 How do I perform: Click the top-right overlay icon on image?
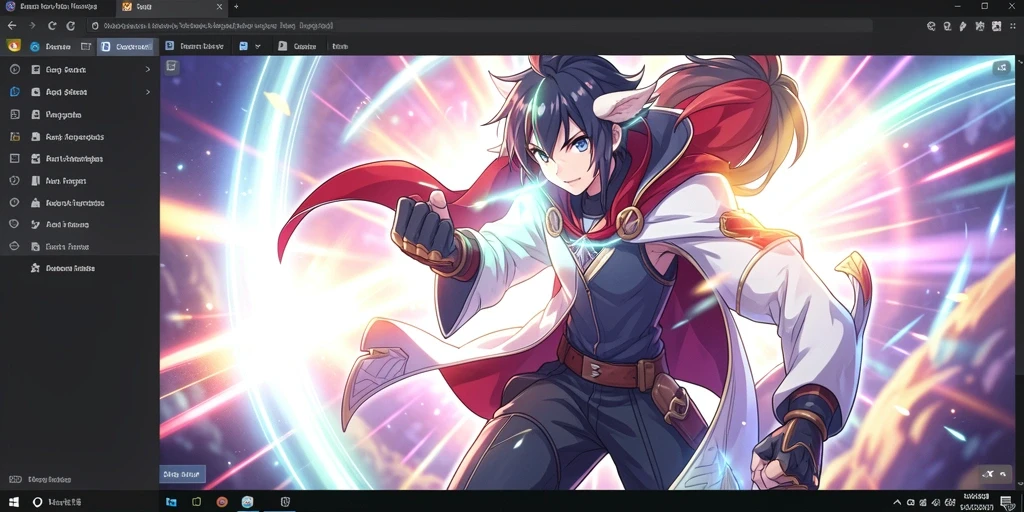1001,68
